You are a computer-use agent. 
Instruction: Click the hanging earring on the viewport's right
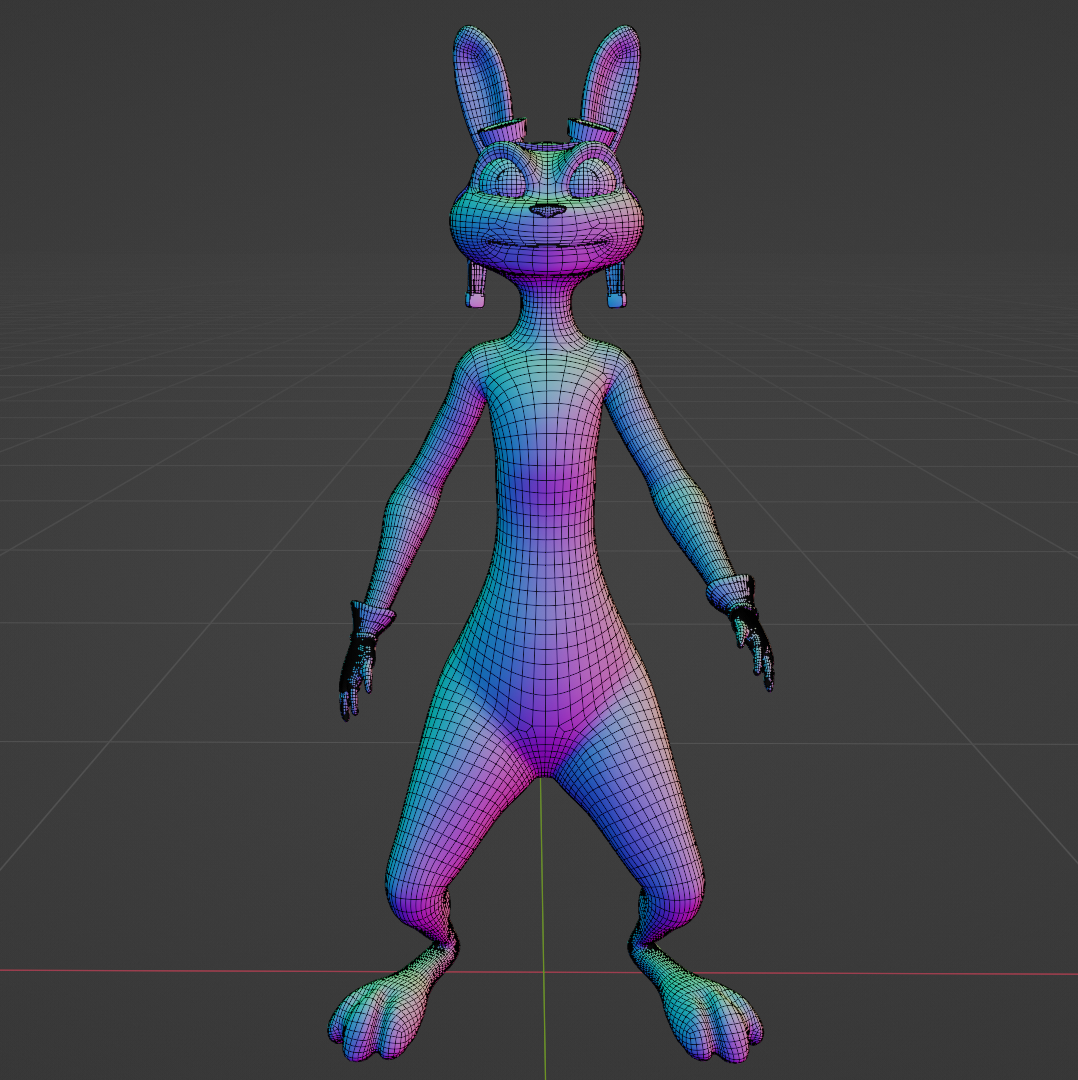pos(616,282)
